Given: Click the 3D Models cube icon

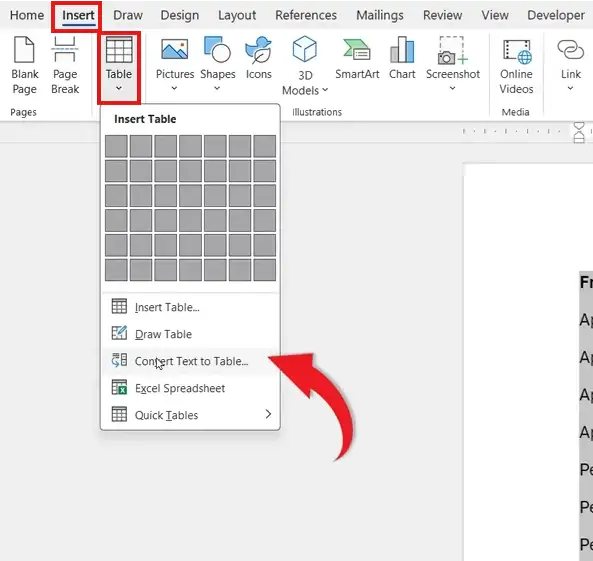Looking at the screenshot, I should [x=304, y=49].
